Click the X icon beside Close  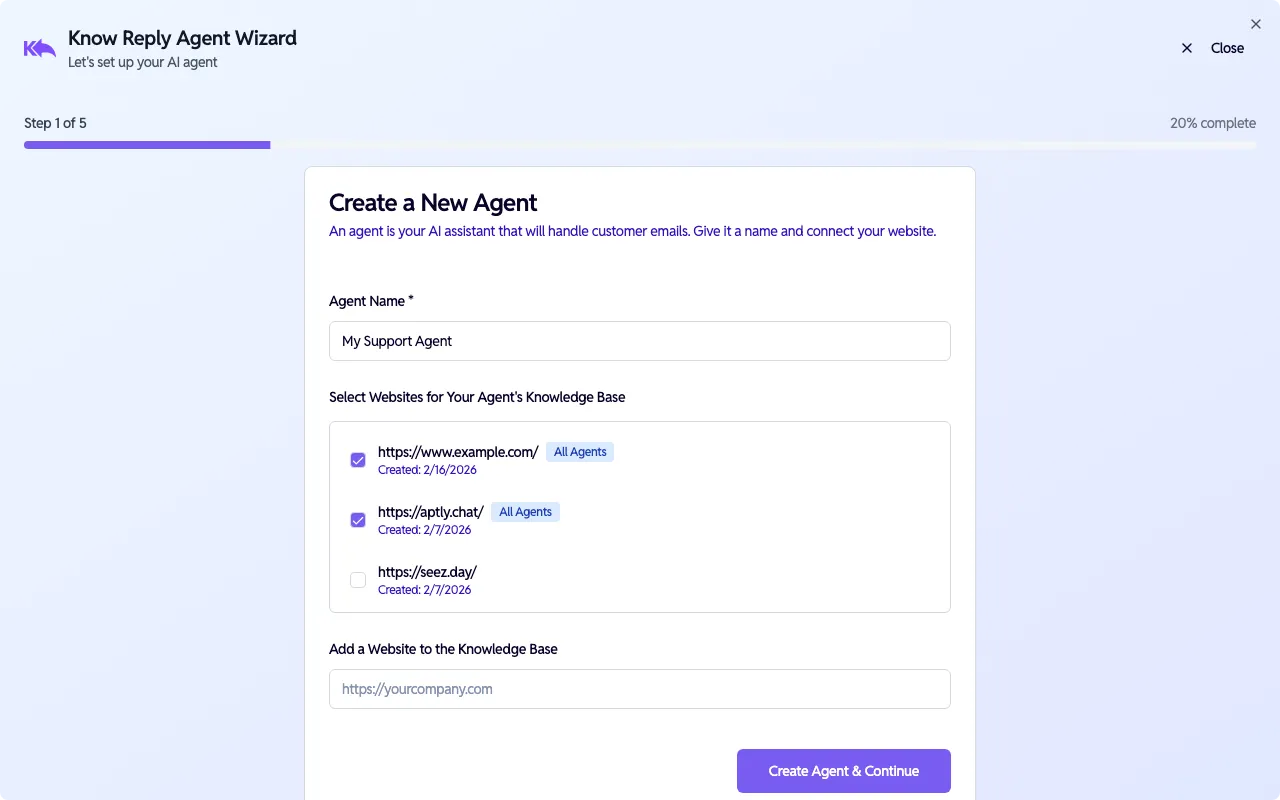coord(1186,47)
